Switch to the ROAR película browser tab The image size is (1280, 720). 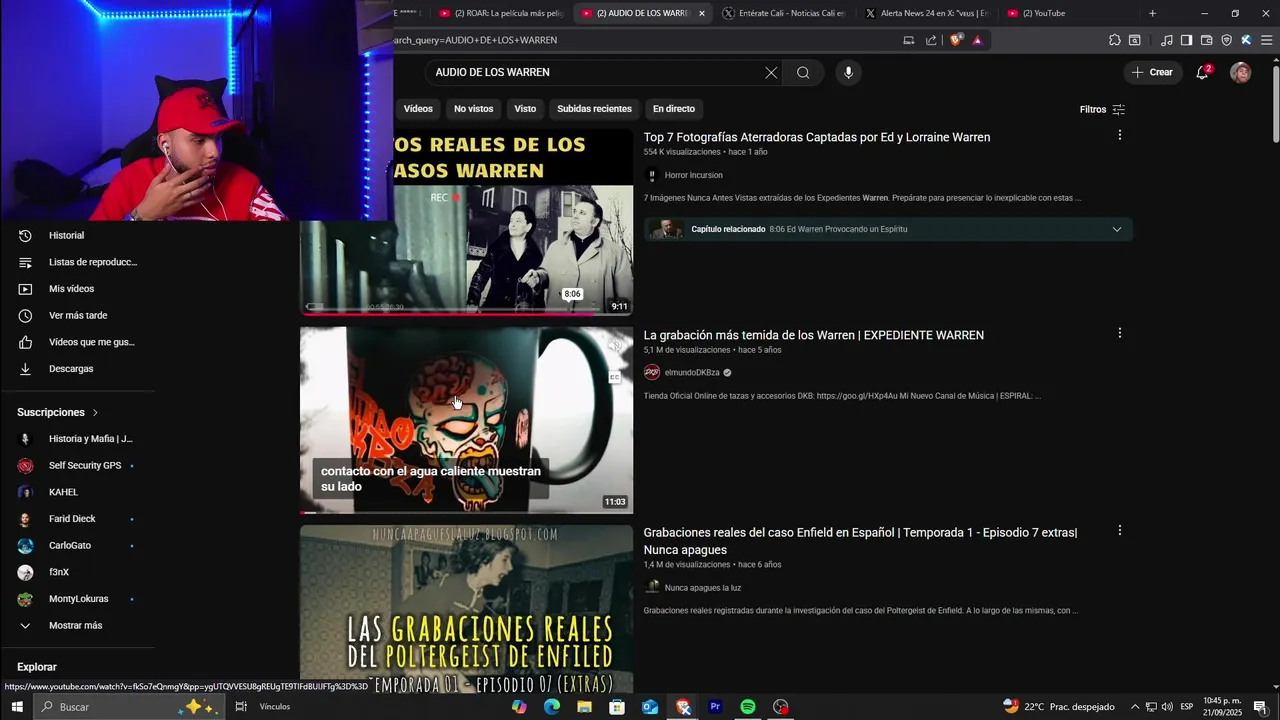point(500,13)
